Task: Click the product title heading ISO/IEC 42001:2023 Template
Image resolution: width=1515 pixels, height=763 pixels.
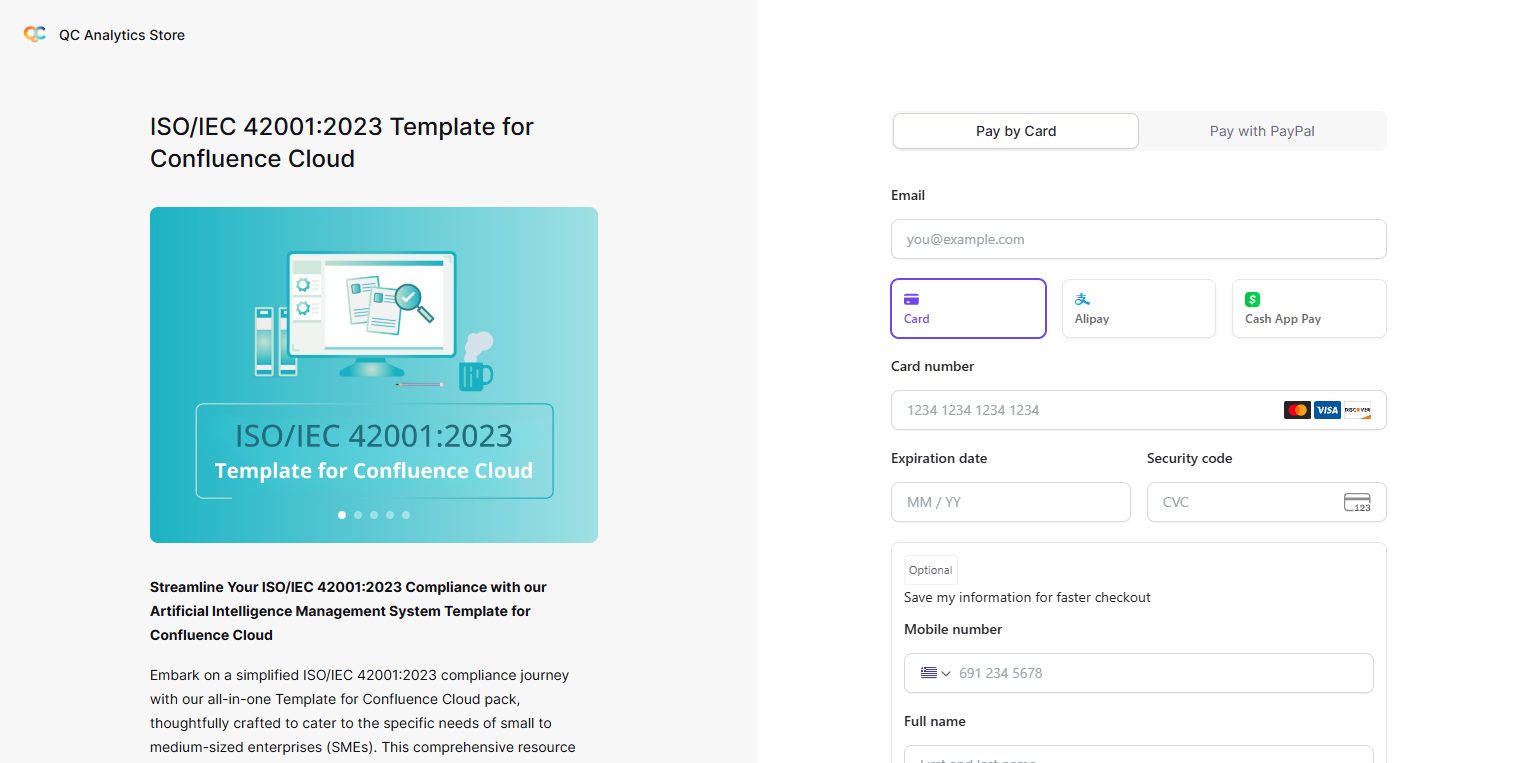Action: coord(342,143)
